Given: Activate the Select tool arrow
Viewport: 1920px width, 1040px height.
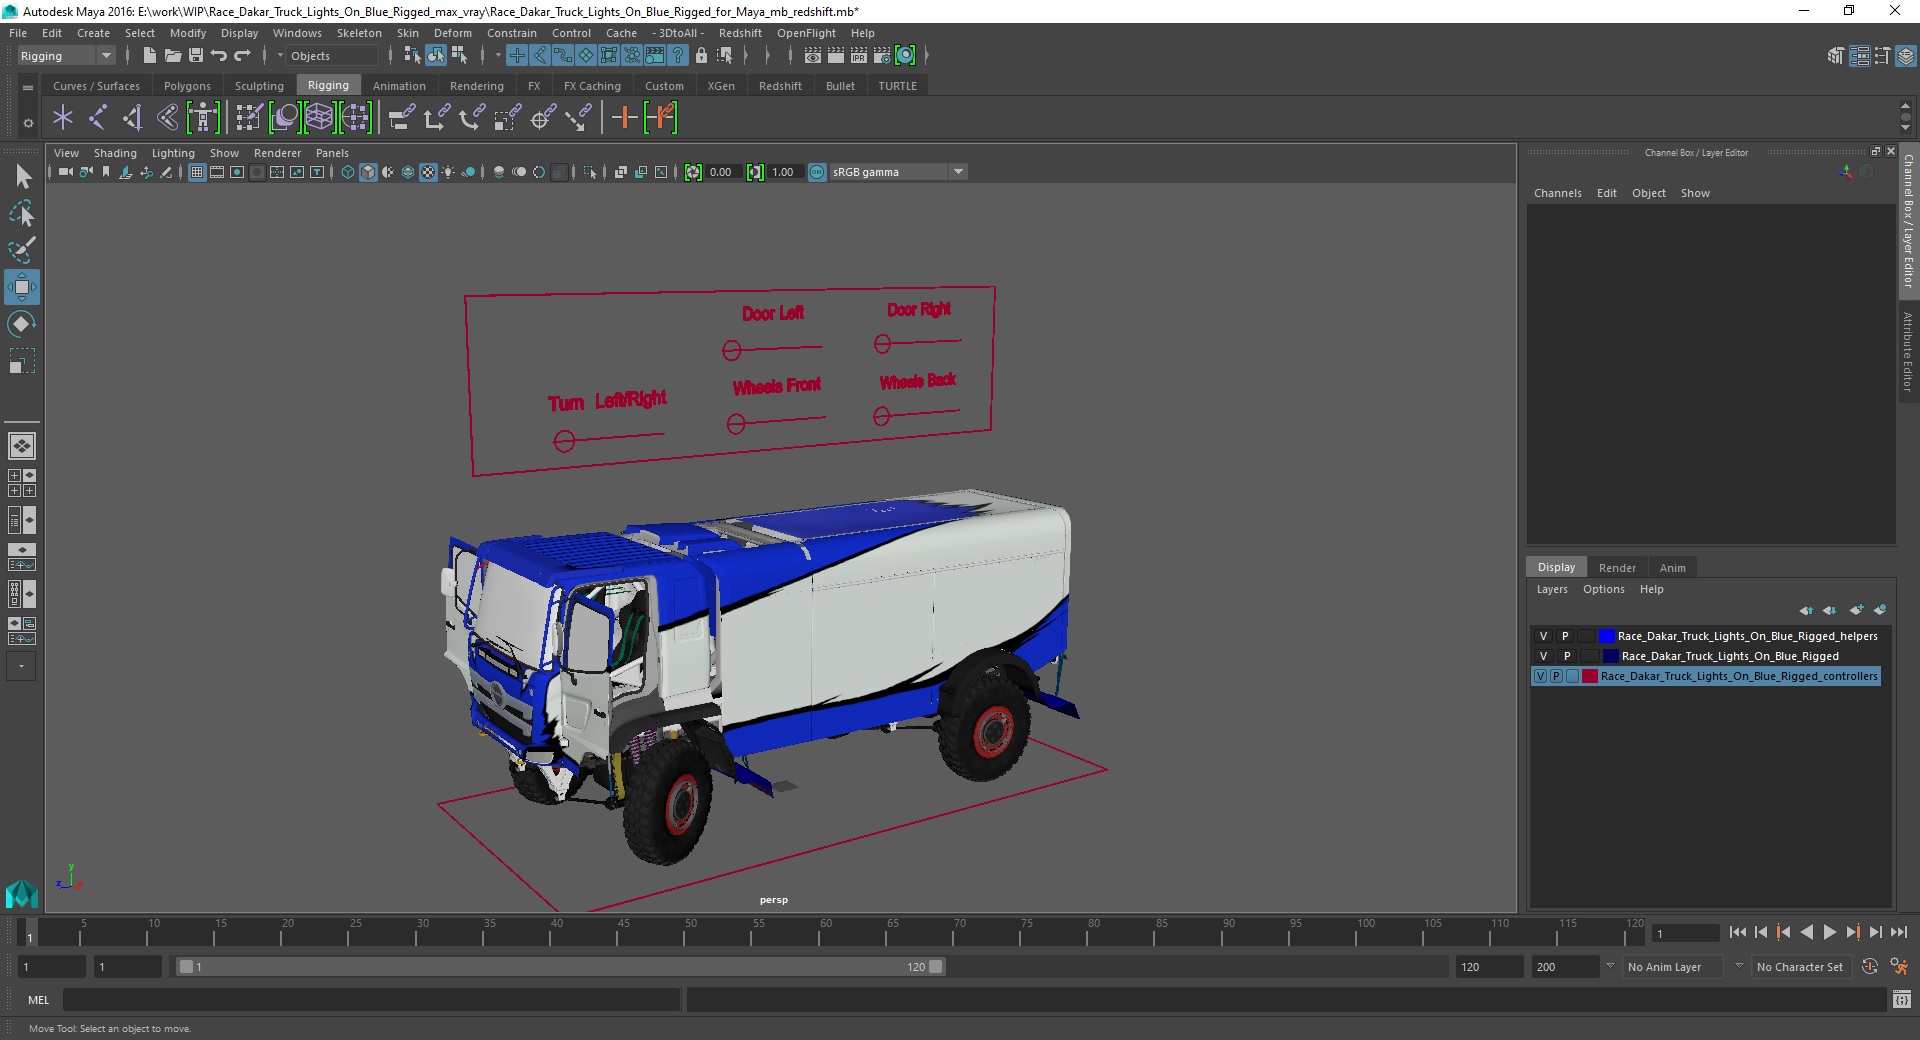Looking at the screenshot, I should (x=21, y=177).
